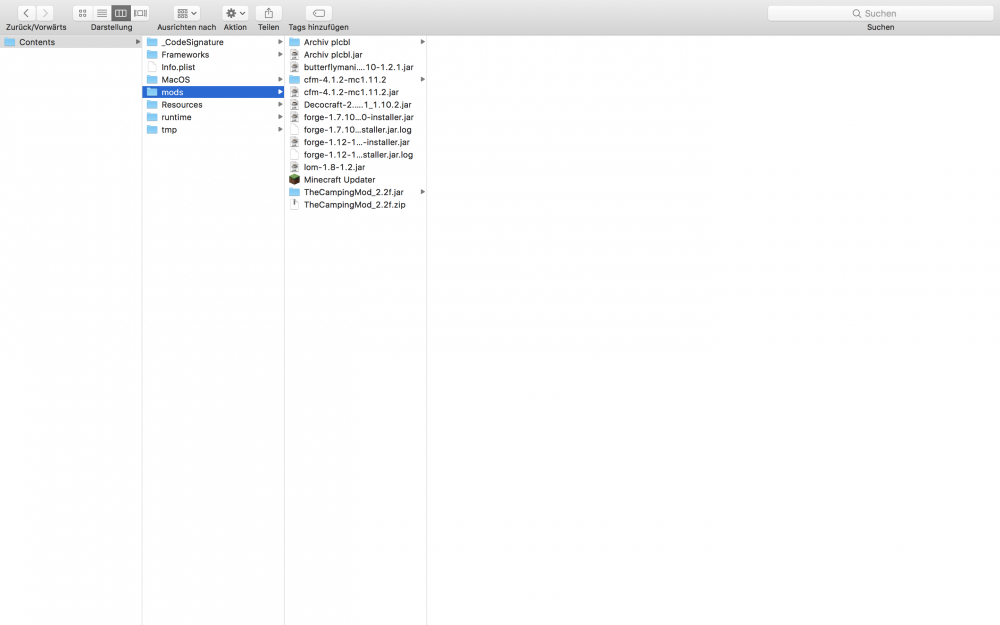Switch to icon grid view
The height and width of the screenshot is (625, 1000).
pos(82,13)
